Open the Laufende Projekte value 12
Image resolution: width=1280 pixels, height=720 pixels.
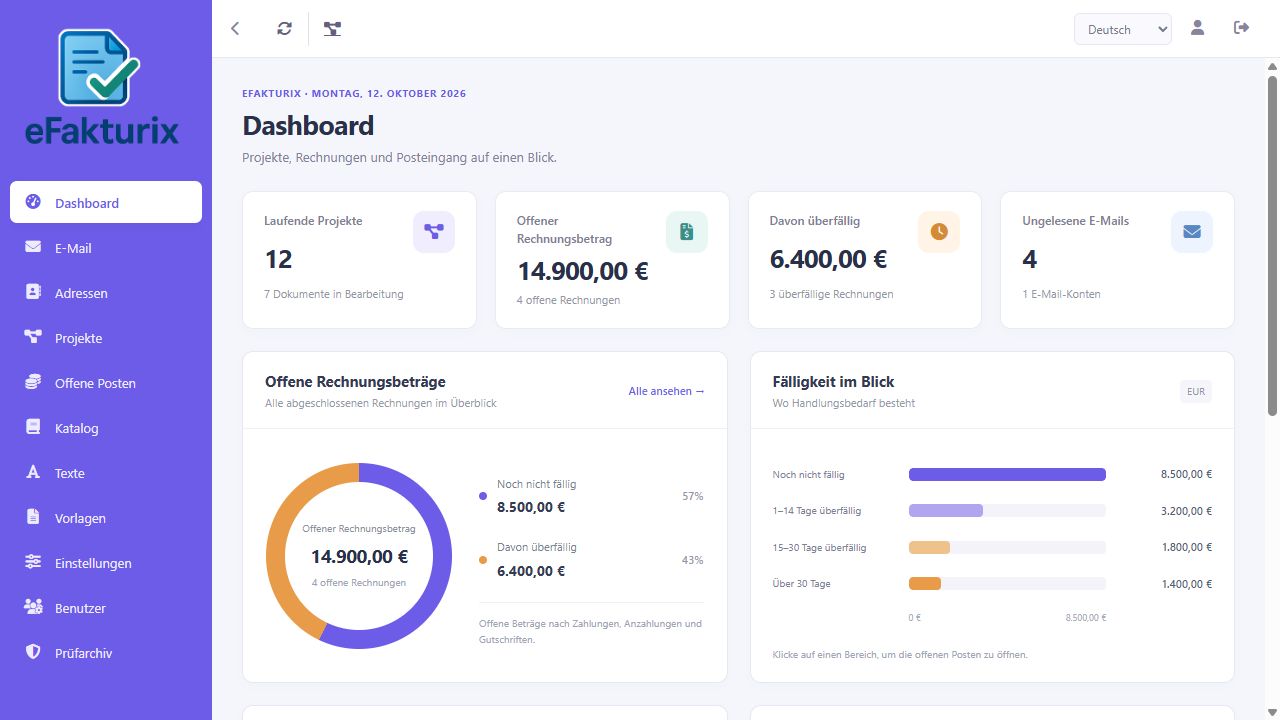coord(278,260)
